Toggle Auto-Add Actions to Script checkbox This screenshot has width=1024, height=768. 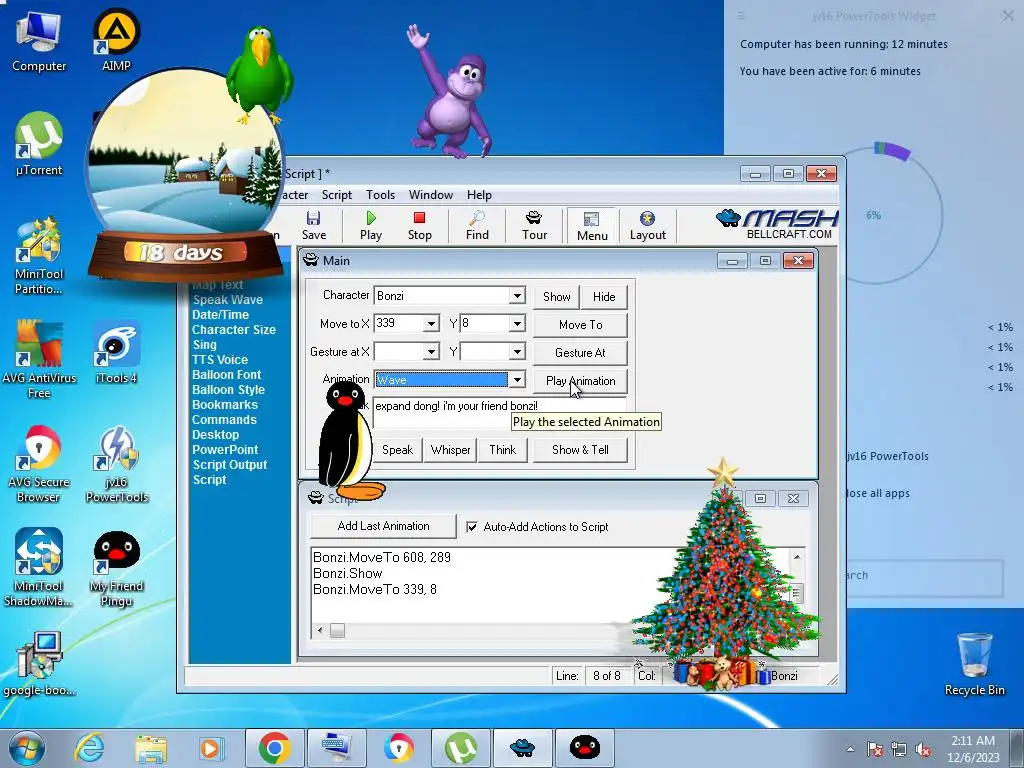pyautogui.click(x=472, y=527)
